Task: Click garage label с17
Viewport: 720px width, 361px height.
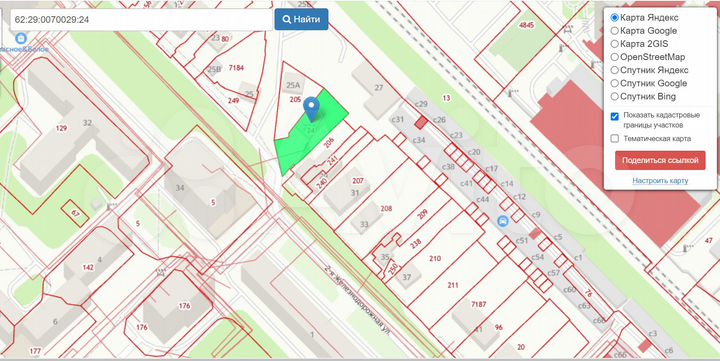Action: point(491,169)
